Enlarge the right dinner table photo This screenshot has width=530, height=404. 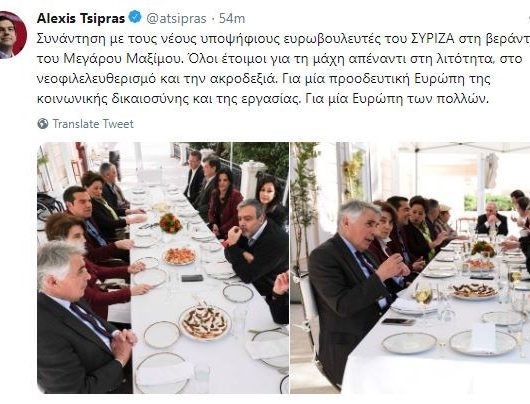click(410, 268)
